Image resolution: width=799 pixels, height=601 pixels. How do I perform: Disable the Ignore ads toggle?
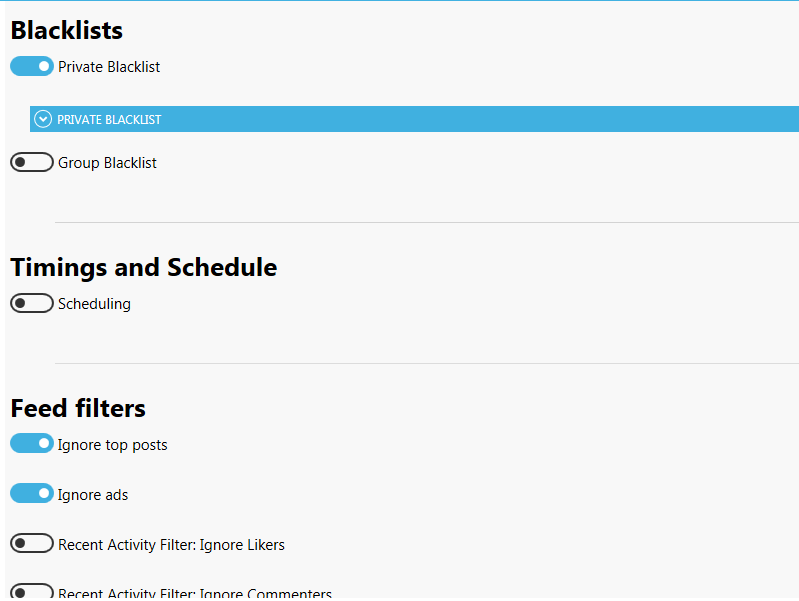32,493
